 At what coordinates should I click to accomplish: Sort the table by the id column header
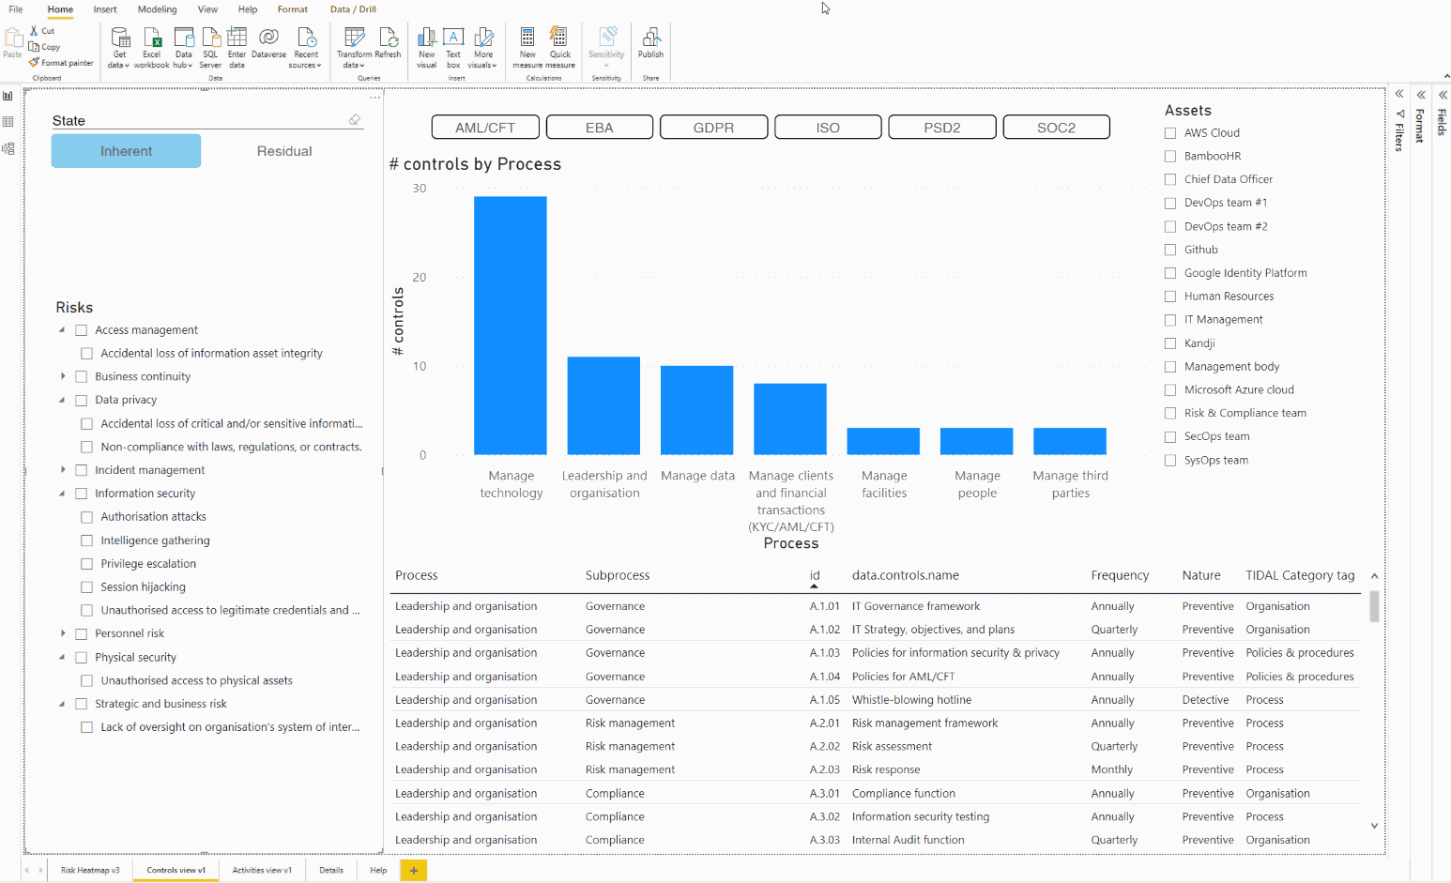coord(814,575)
